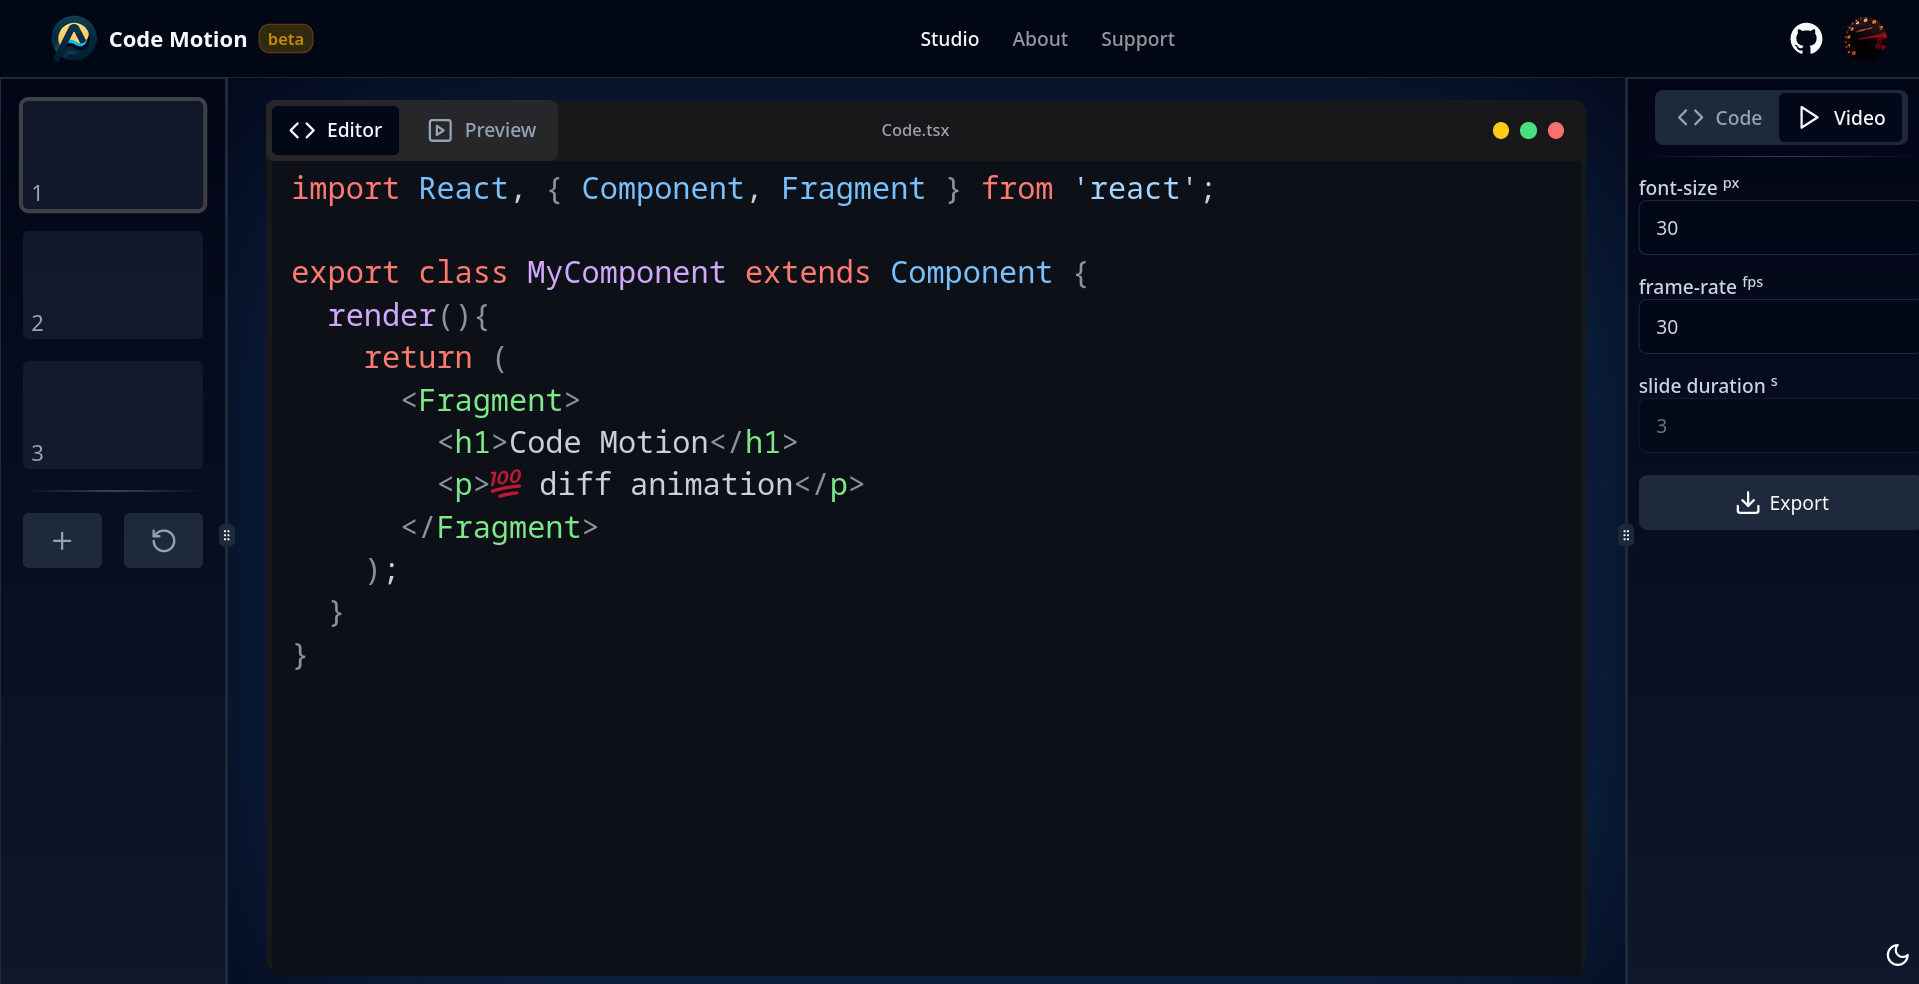Switch to the Editor tab
The image size is (1919, 984).
335,130
